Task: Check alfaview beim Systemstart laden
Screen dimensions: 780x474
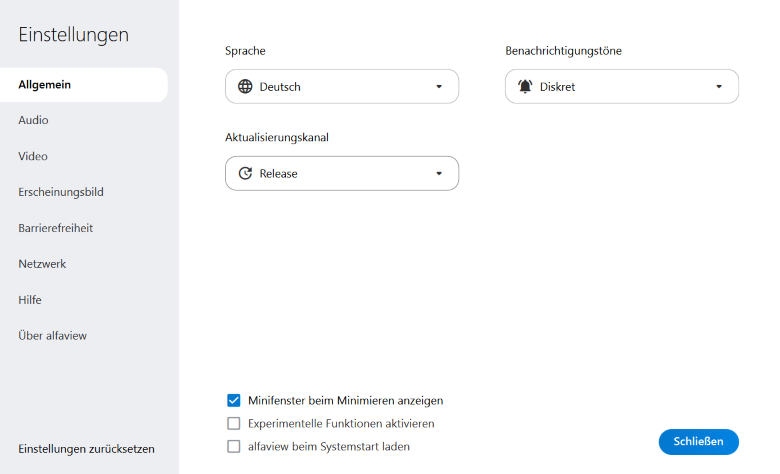Action: (234, 447)
